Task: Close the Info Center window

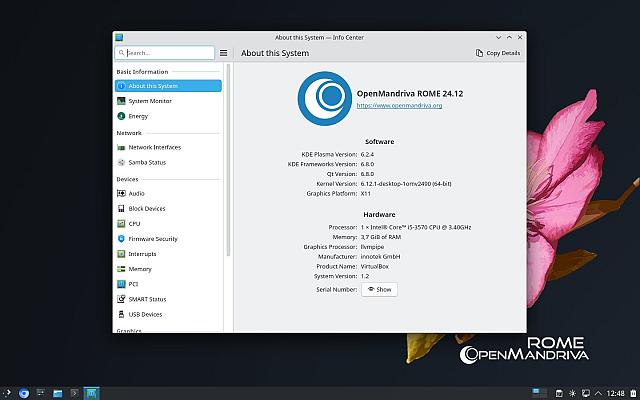Action: 520,37
